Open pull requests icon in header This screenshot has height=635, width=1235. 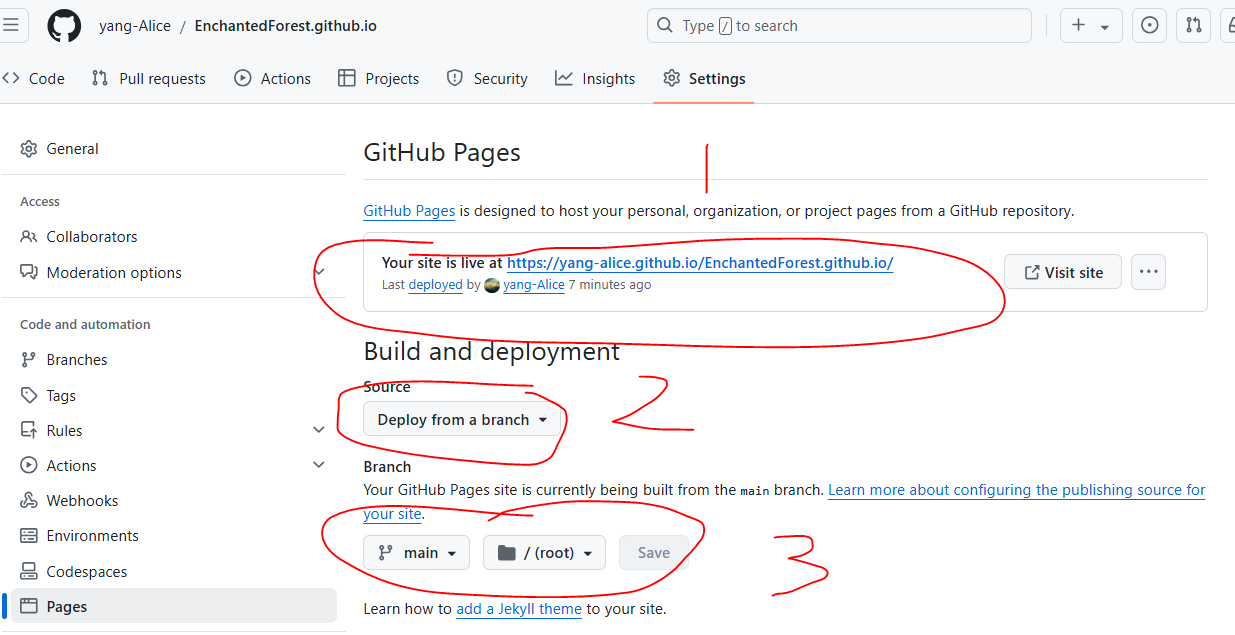(1193, 26)
